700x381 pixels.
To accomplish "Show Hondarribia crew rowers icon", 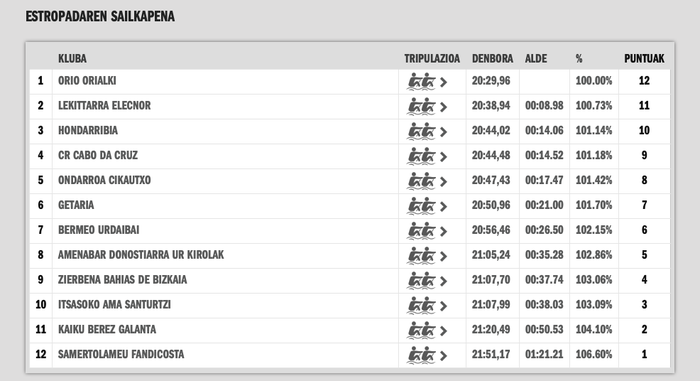I will [421, 132].
